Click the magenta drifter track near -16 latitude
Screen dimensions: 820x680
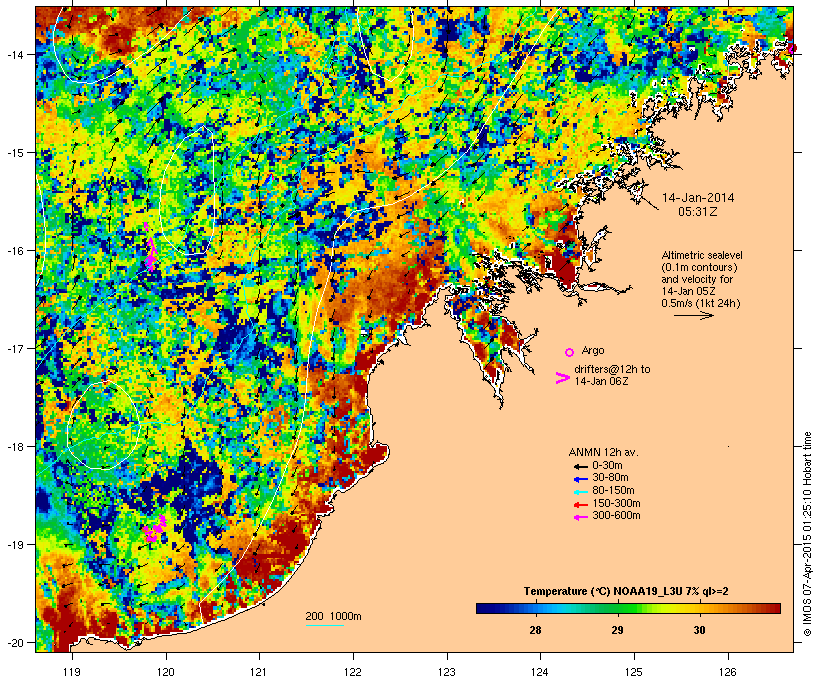[150, 247]
